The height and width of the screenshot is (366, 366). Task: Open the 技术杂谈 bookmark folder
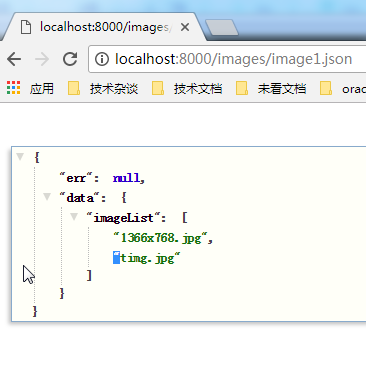(x=103, y=89)
